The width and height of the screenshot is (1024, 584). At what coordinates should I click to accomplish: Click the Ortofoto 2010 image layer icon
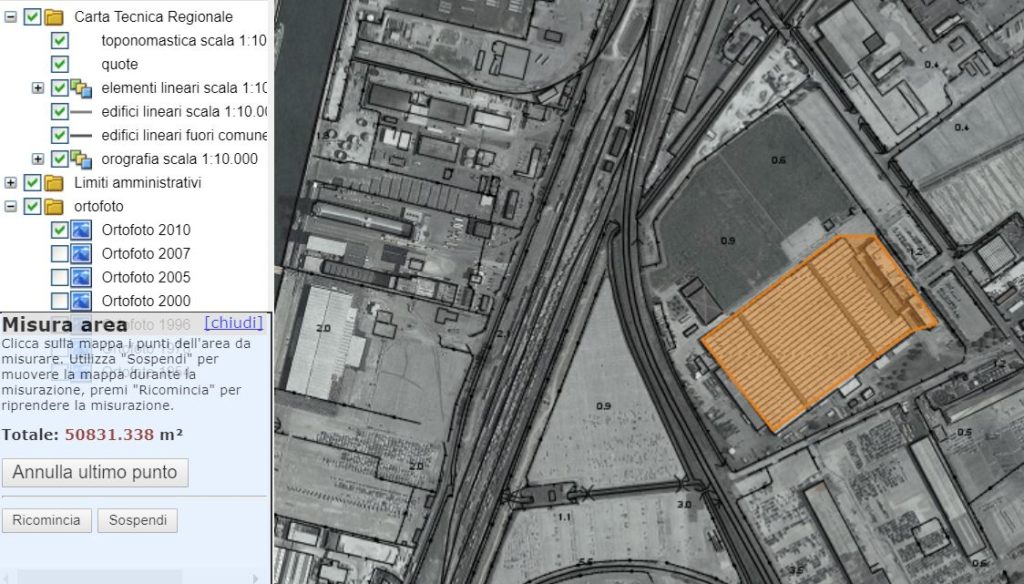tap(82, 230)
